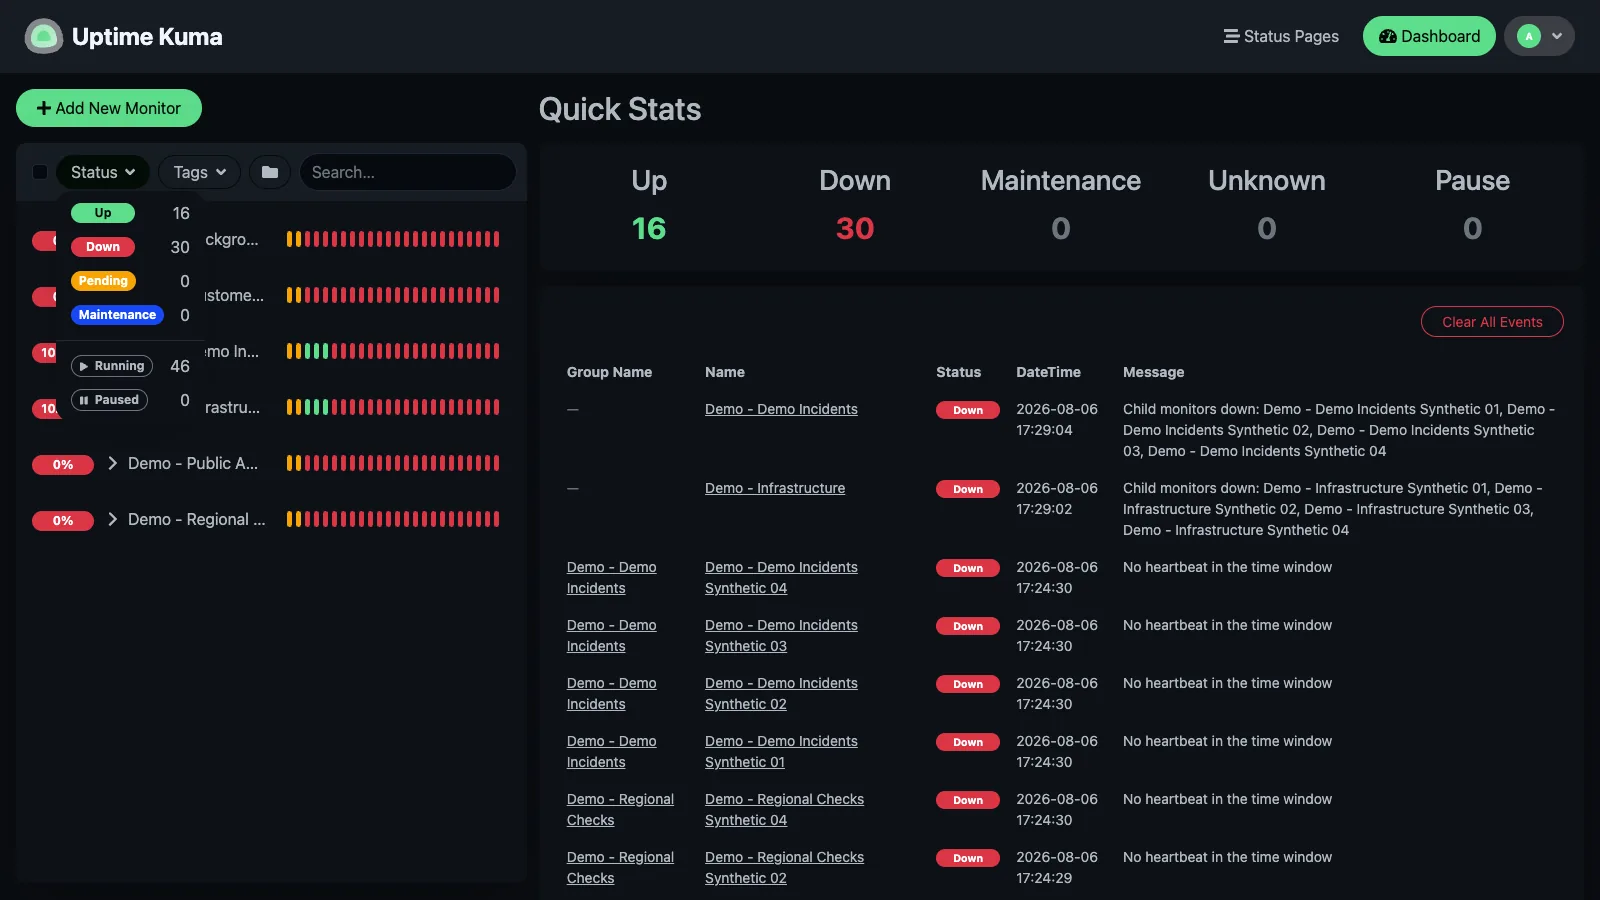This screenshot has width=1600, height=900.
Task: Click the Uptime Kuma logo icon
Action: (43, 37)
